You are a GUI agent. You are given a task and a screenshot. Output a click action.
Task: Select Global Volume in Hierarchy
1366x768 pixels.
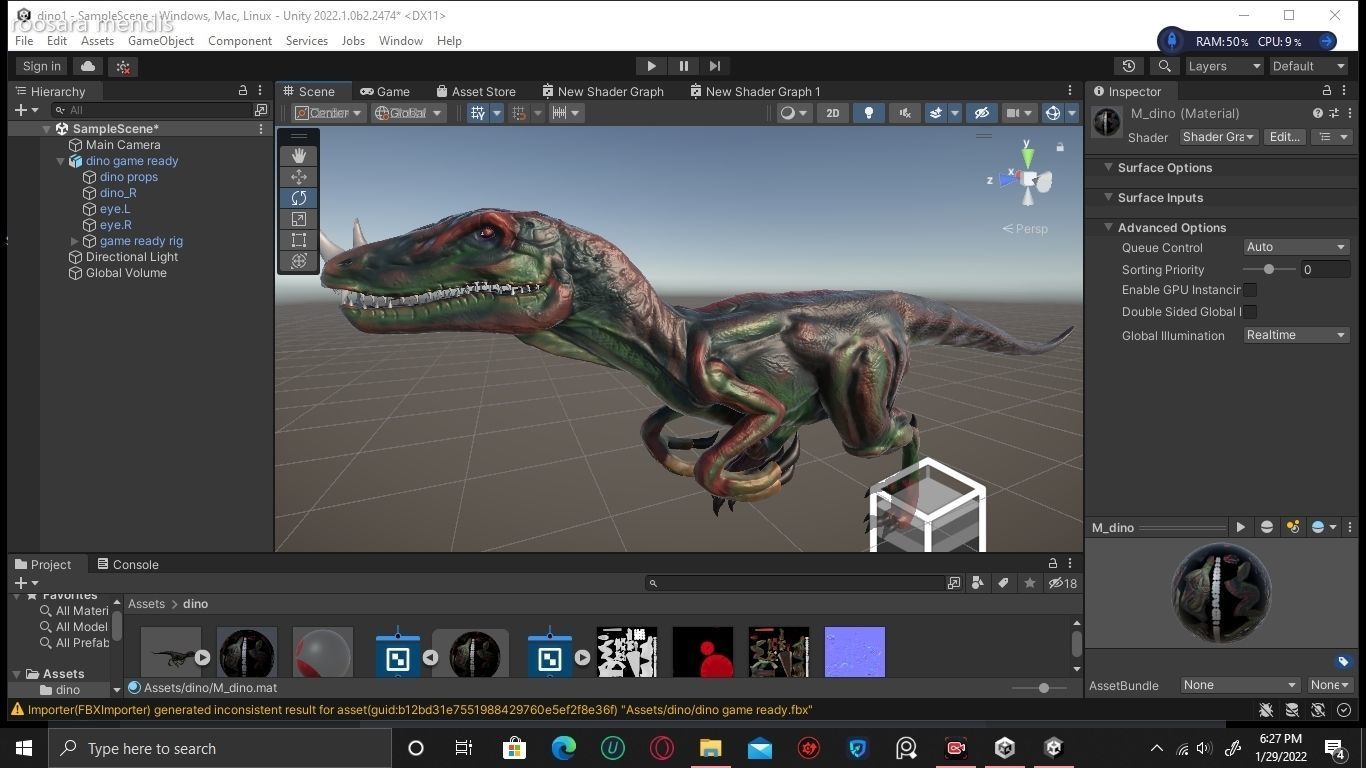pos(126,273)
